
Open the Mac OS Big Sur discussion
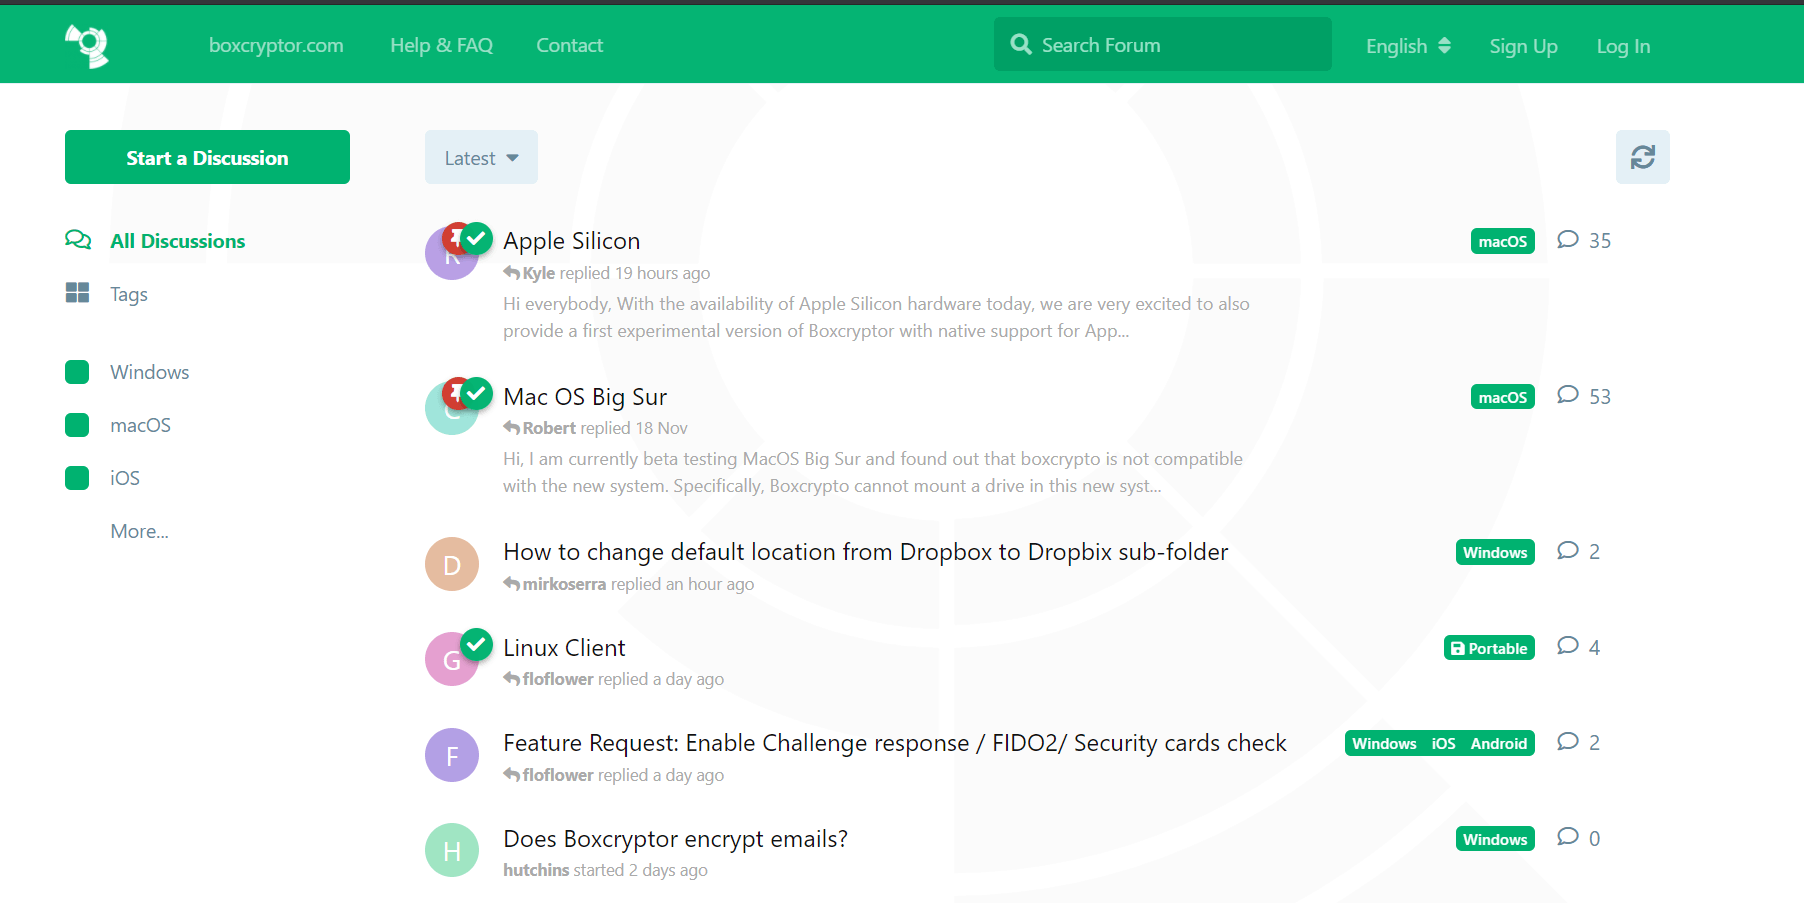coord(585,397)
